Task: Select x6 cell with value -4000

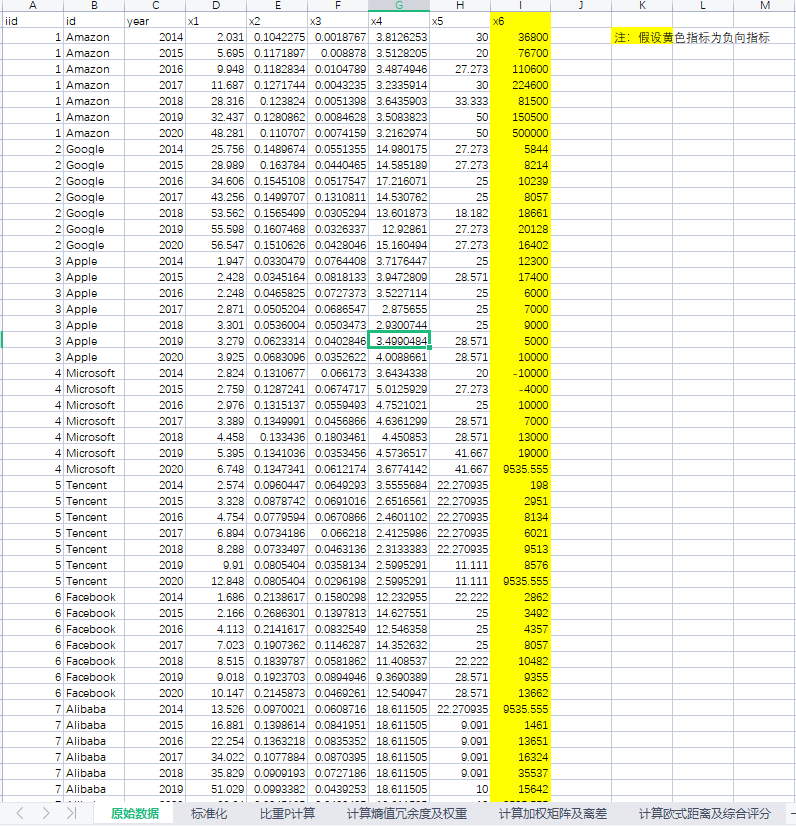Action: (520, 389)
